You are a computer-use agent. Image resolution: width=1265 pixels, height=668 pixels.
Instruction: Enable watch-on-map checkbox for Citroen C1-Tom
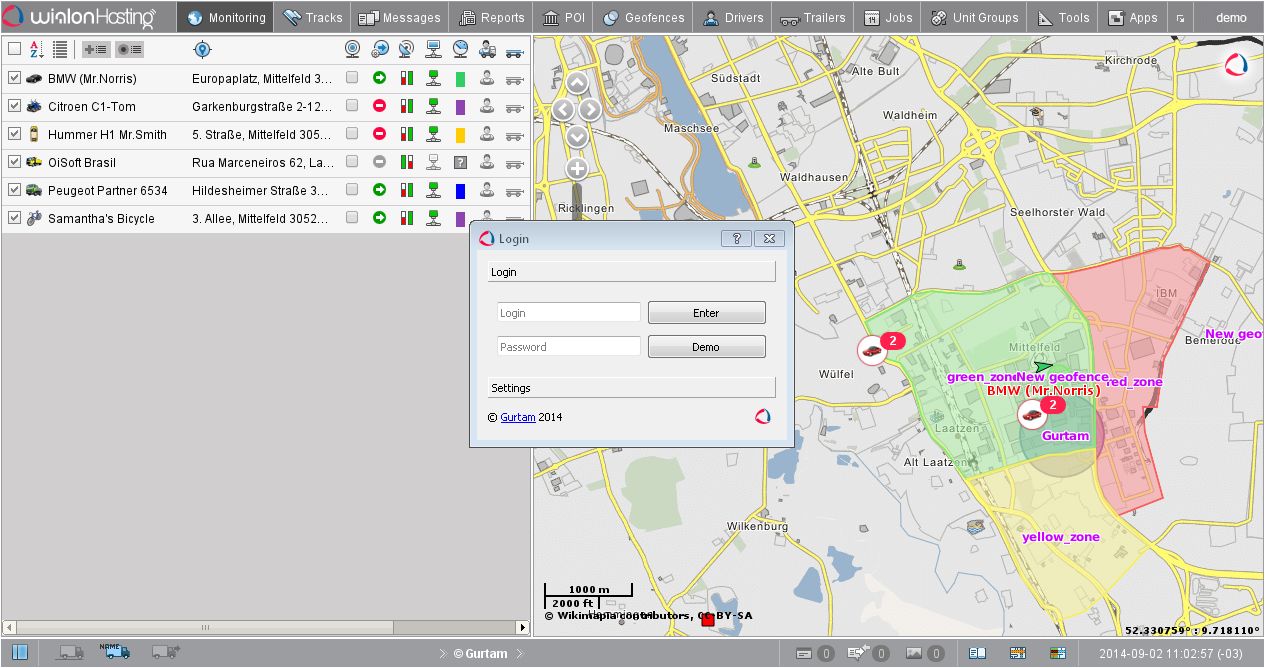[352, 106]
